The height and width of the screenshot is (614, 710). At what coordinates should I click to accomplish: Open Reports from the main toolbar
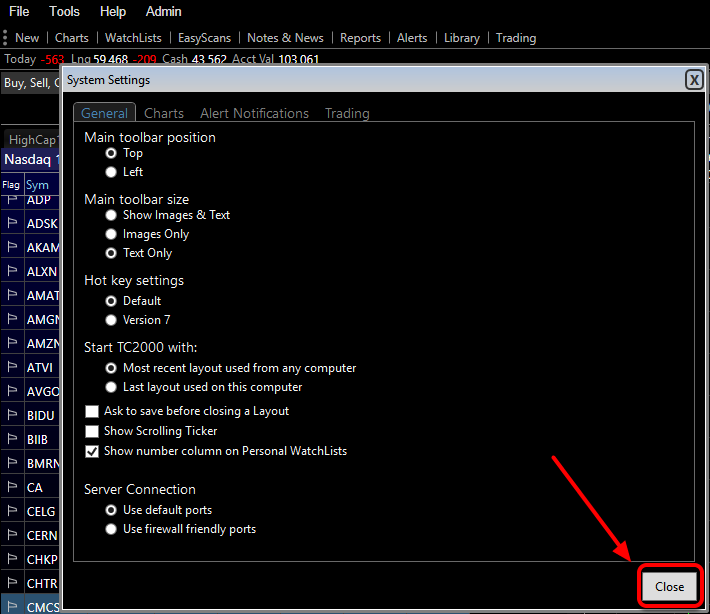[x=360, y=38]
